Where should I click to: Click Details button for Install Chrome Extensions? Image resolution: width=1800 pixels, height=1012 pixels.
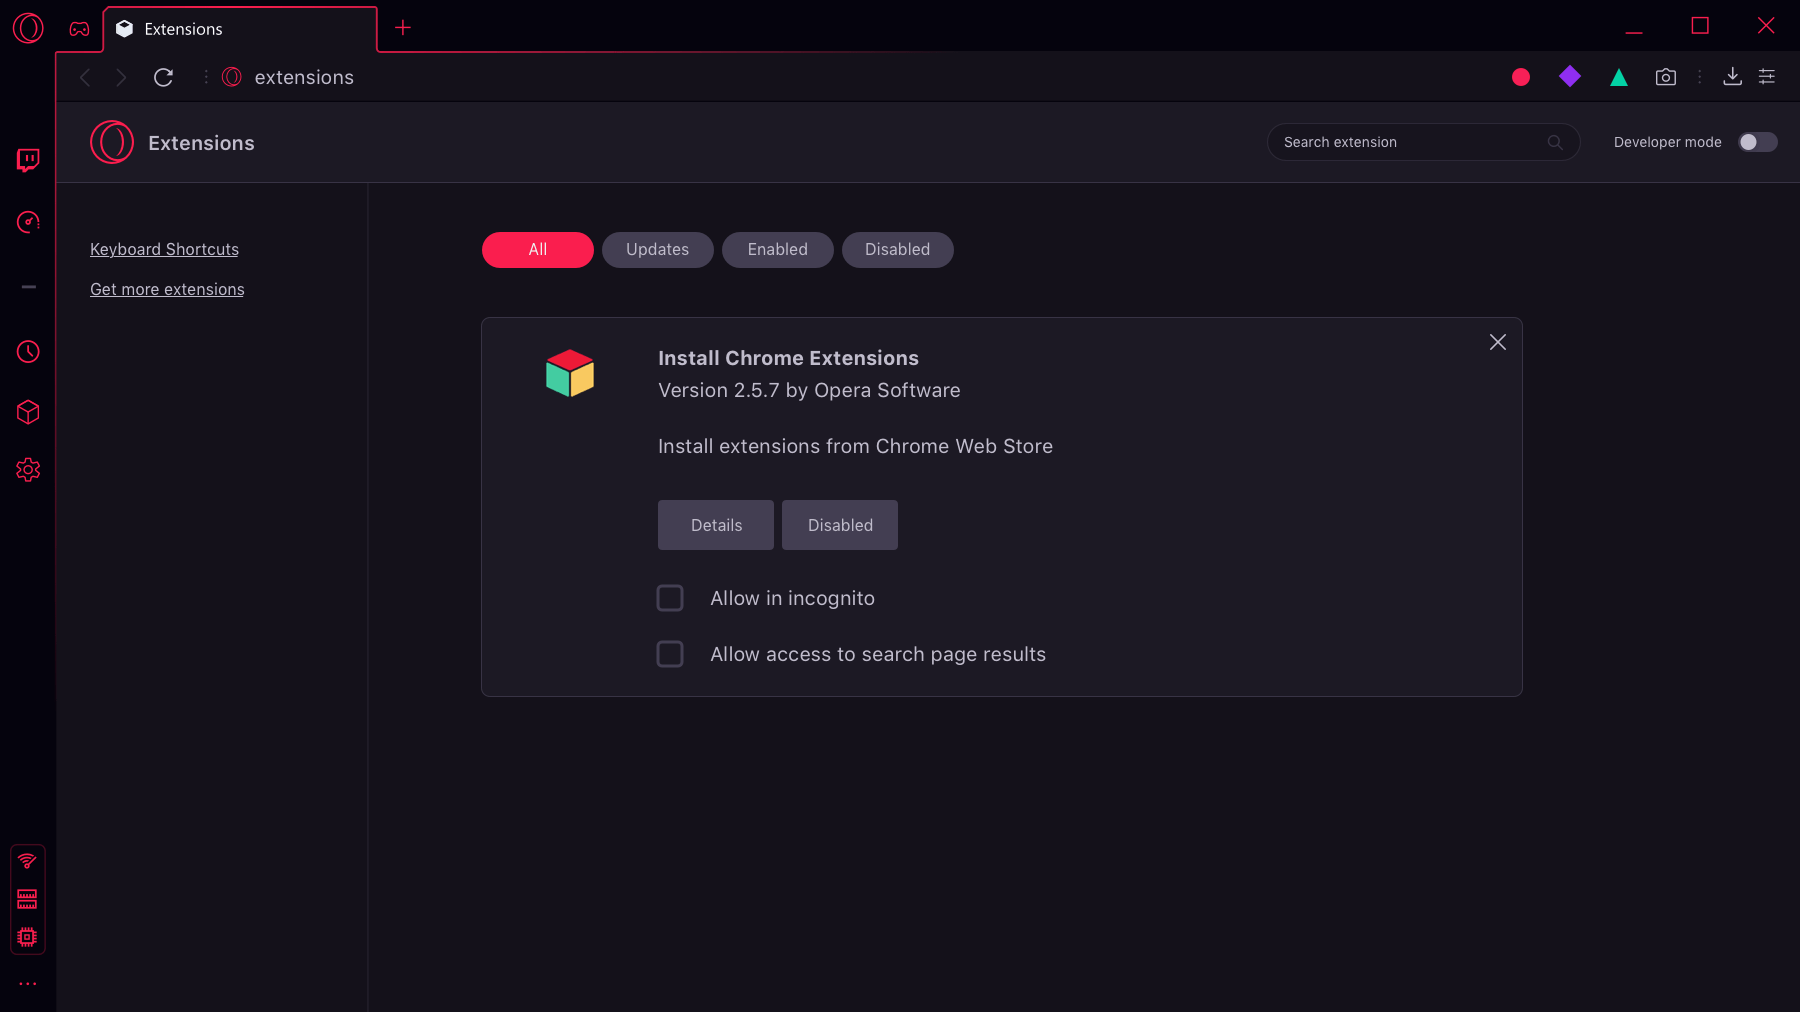tap(716, 525)
